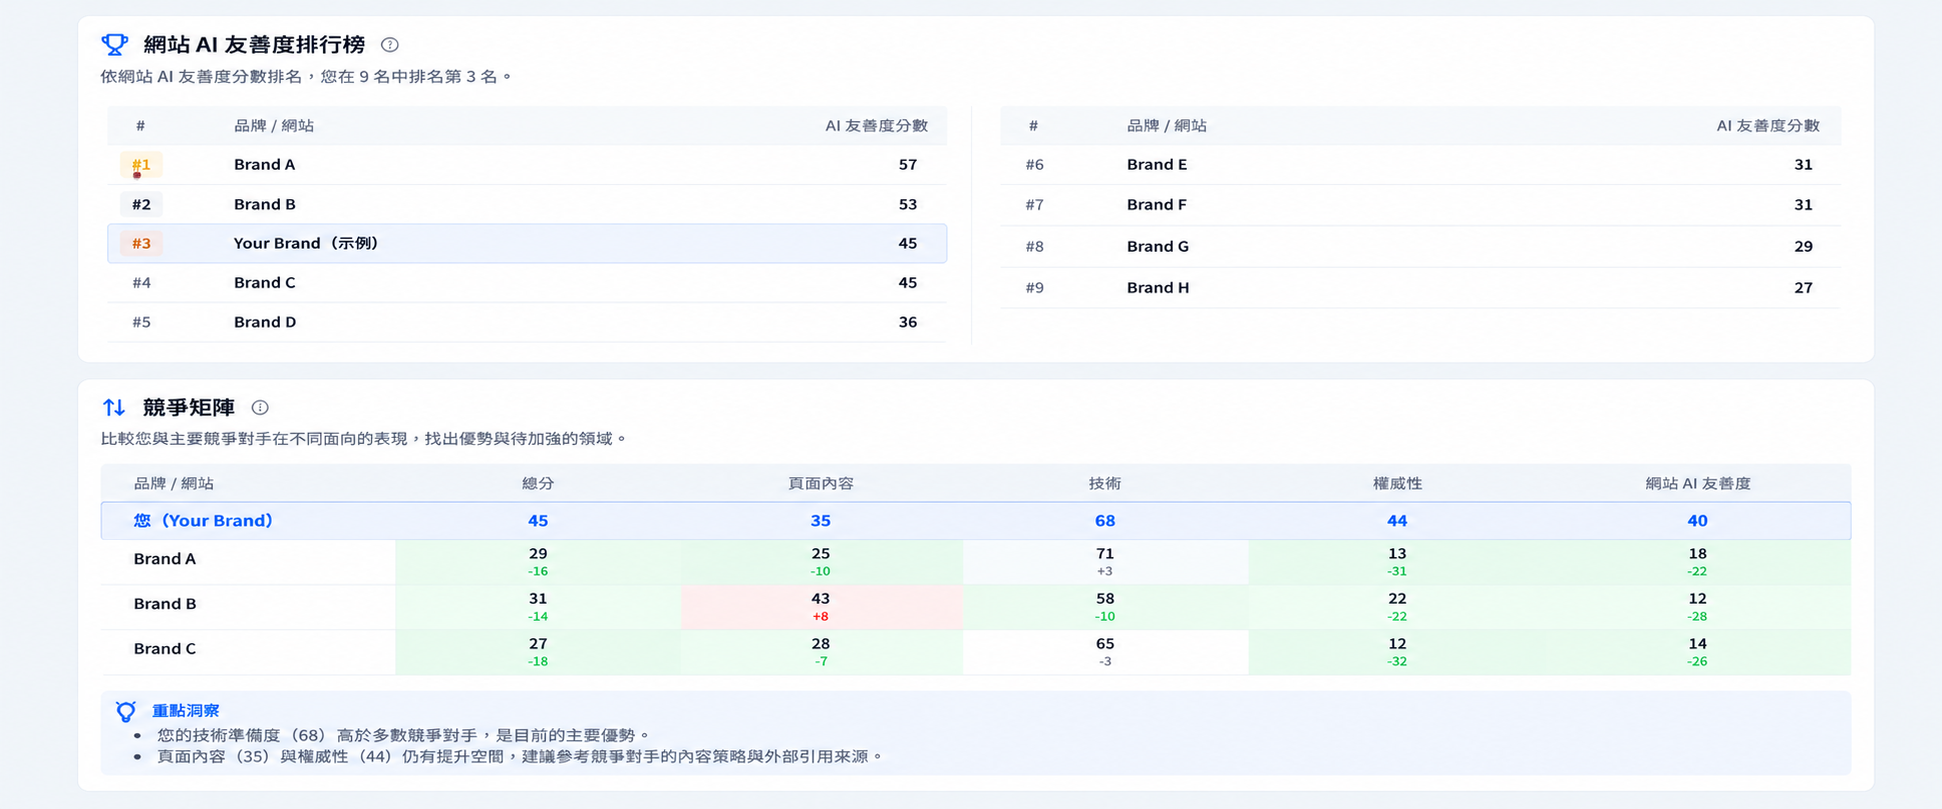1942x809 pixels.
Task: Open info tooltip next to 網站 AI 友善度排行榜
Action: [390, 45]
